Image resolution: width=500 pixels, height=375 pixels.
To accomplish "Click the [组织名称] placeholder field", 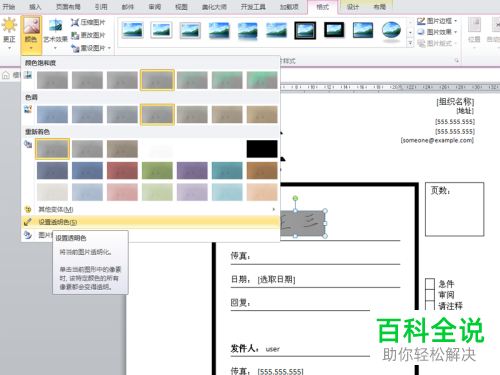I will (455, 101).
